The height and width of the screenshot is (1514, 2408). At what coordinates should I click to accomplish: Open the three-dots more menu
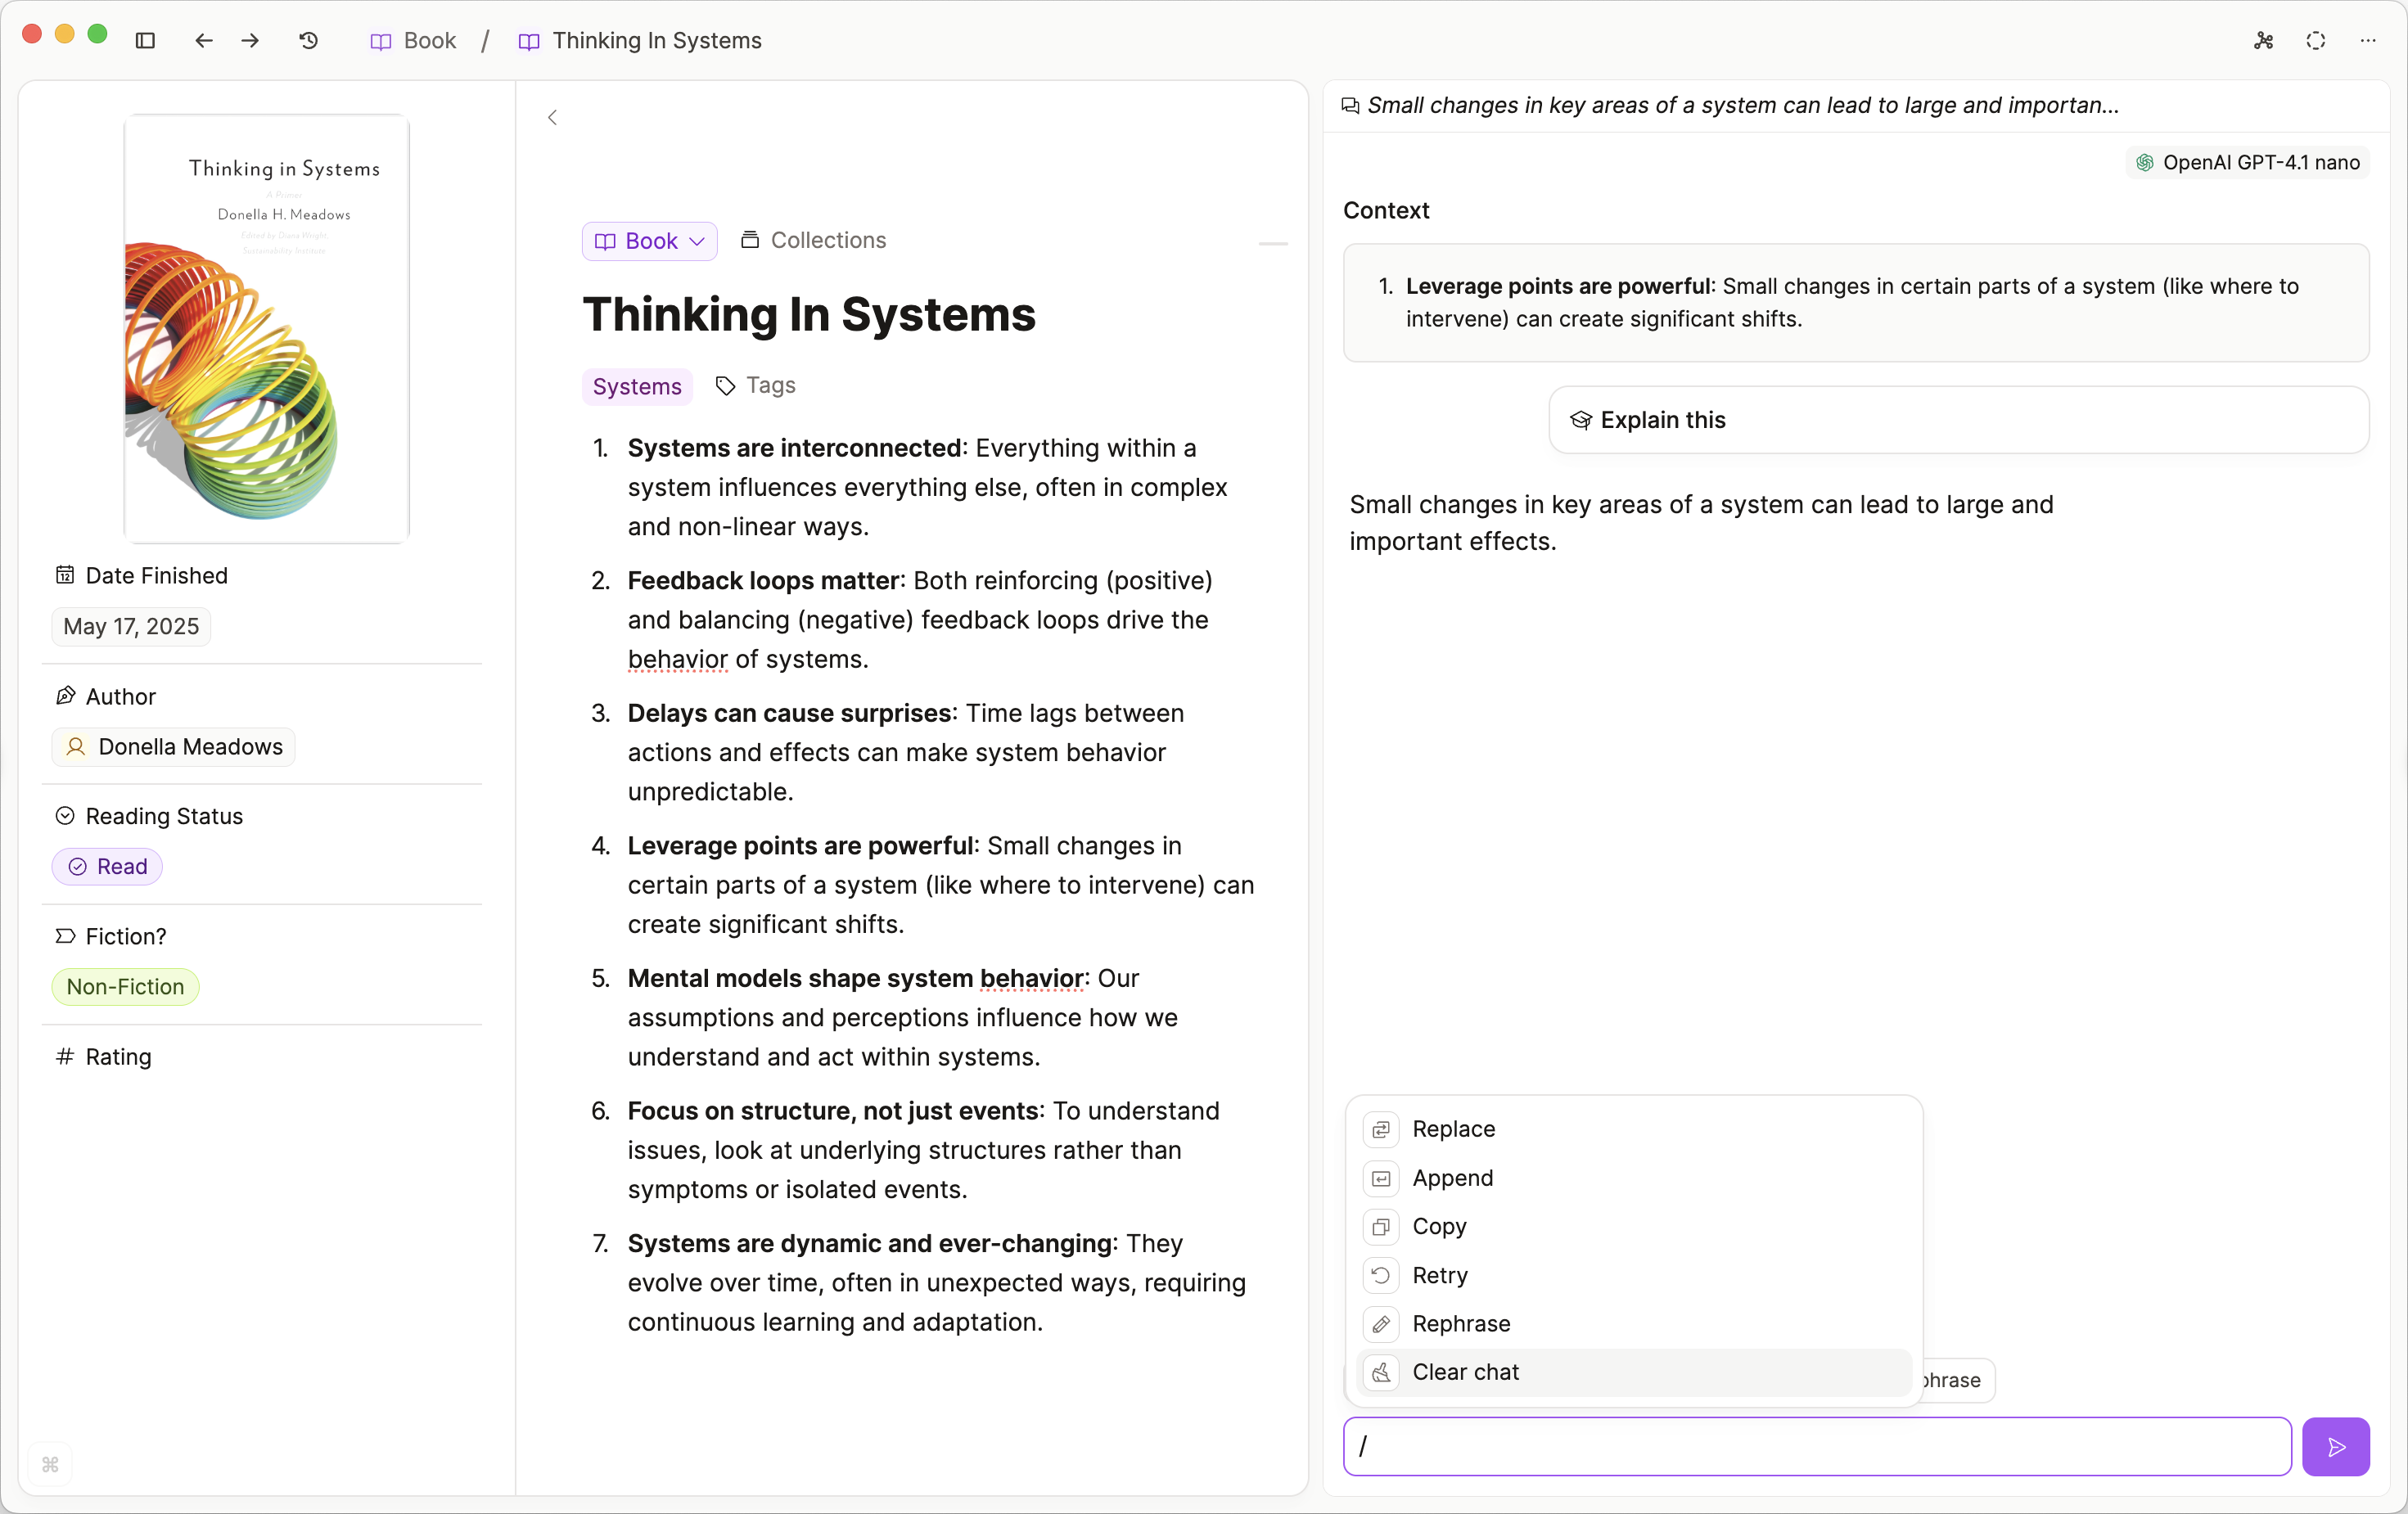click(2367, 40)
